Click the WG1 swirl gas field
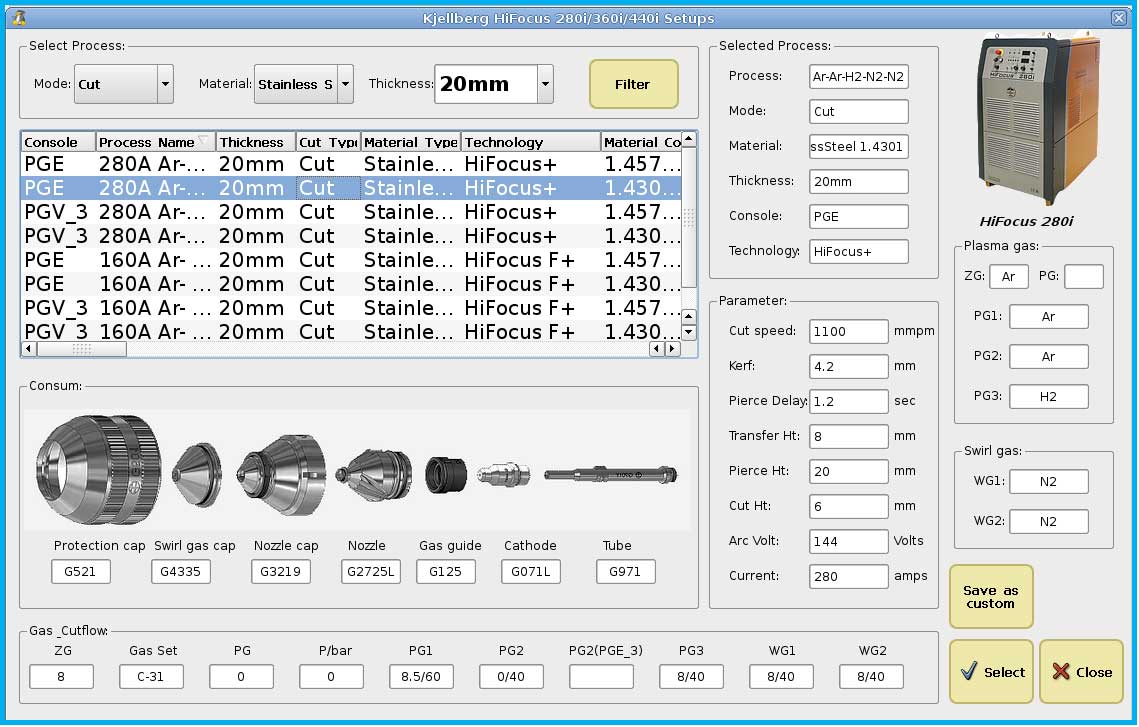1139x727 pixels. [x=1049, y=481]
